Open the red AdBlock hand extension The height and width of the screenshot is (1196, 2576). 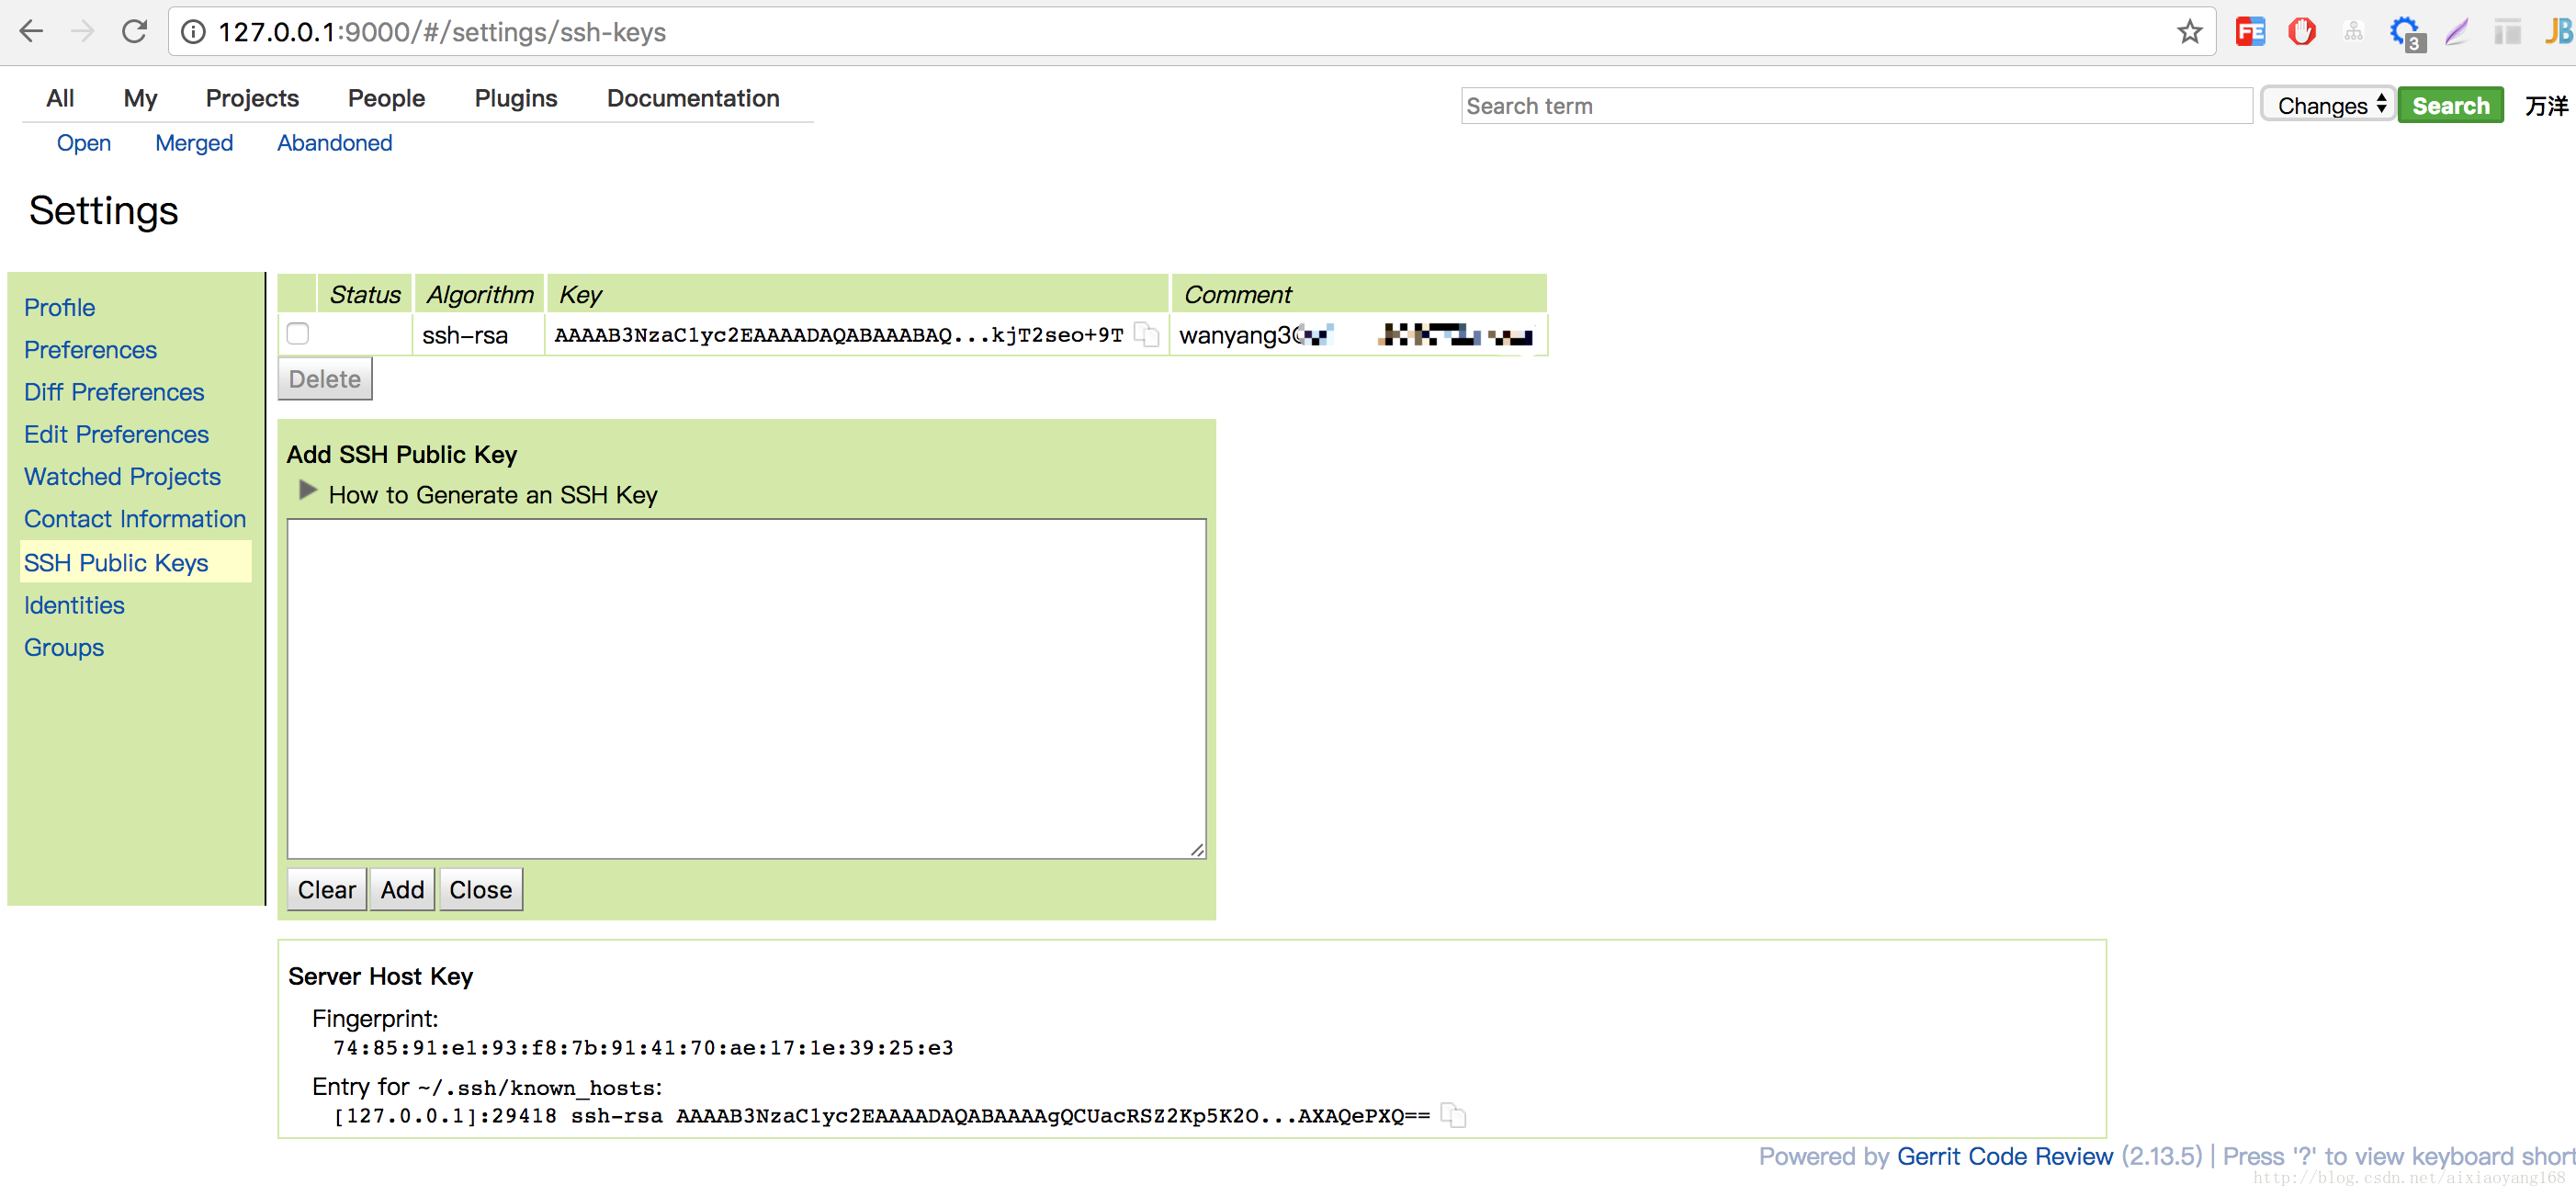(x=2301, y=32)
